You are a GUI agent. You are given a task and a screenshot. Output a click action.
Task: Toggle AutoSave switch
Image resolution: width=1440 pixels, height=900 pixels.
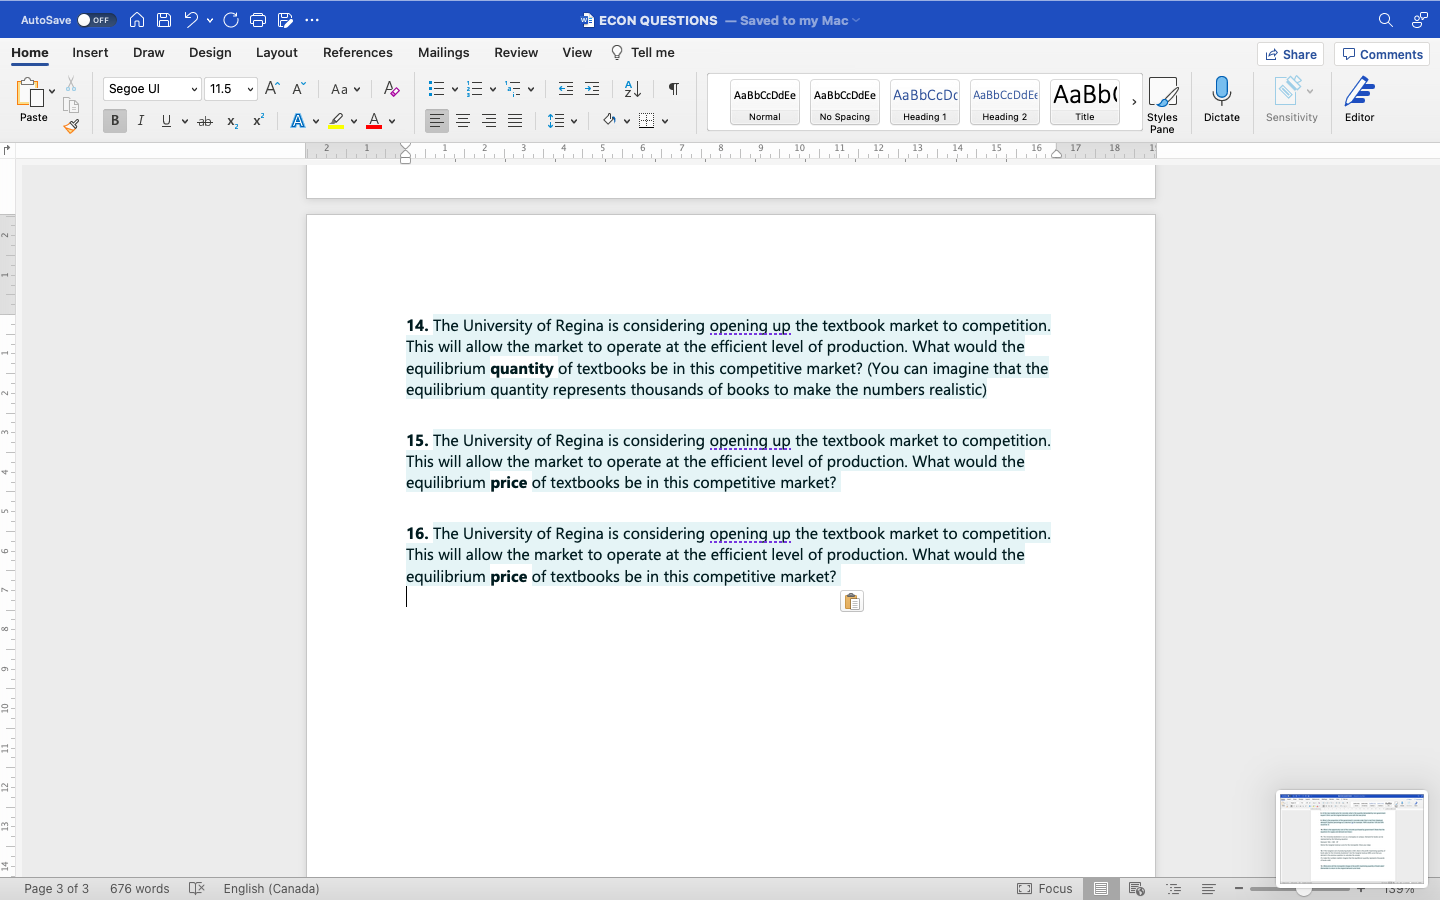click(96, 20)
